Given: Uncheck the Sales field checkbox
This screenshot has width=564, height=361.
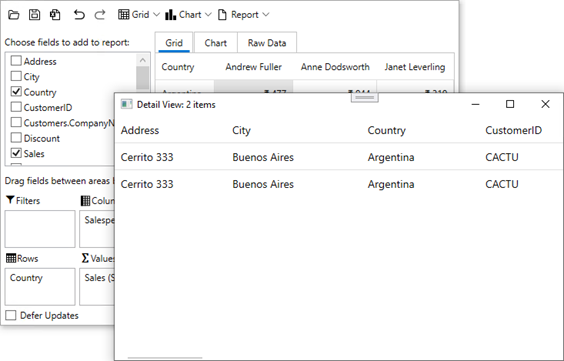Looking at the screenshot, I should coord(16,153).
